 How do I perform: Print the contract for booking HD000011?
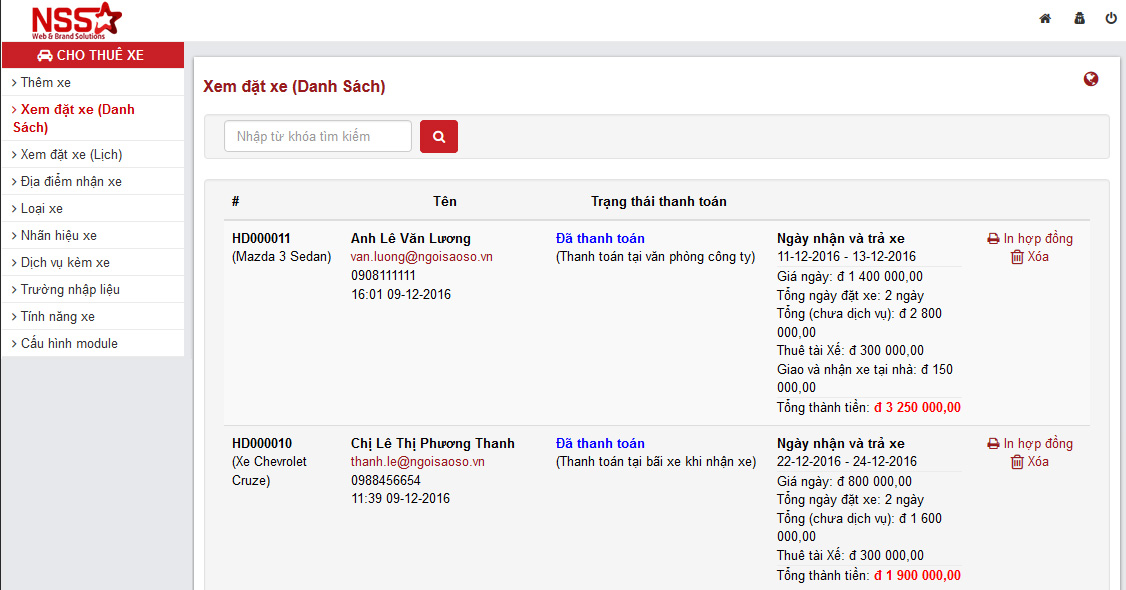1030,238
